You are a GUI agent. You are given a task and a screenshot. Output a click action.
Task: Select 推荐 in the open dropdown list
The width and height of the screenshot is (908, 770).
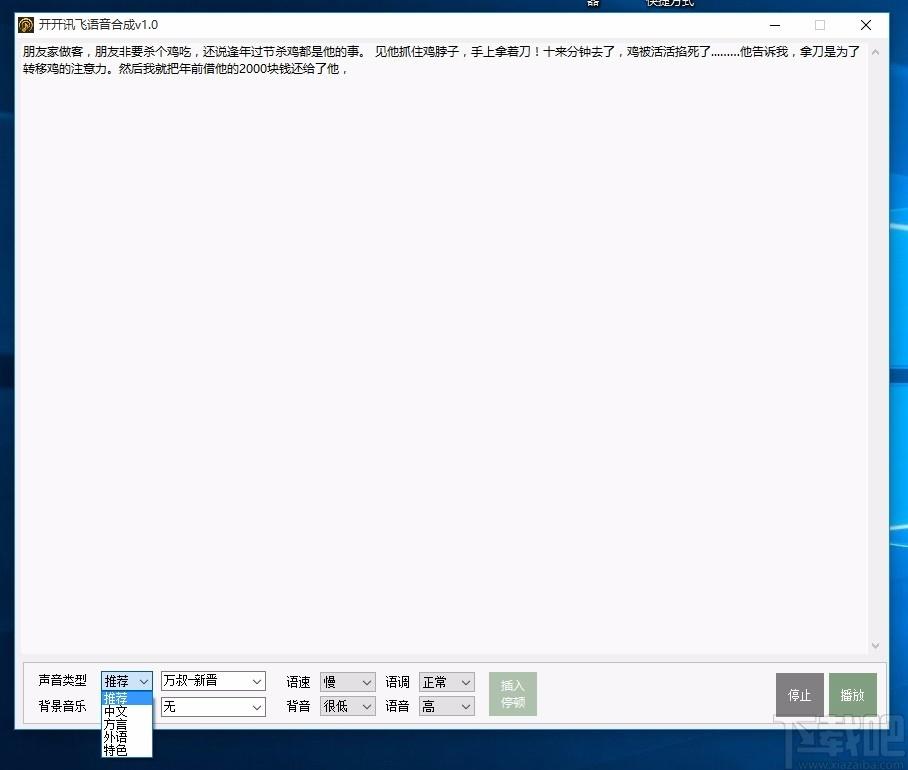coord(127,698)
